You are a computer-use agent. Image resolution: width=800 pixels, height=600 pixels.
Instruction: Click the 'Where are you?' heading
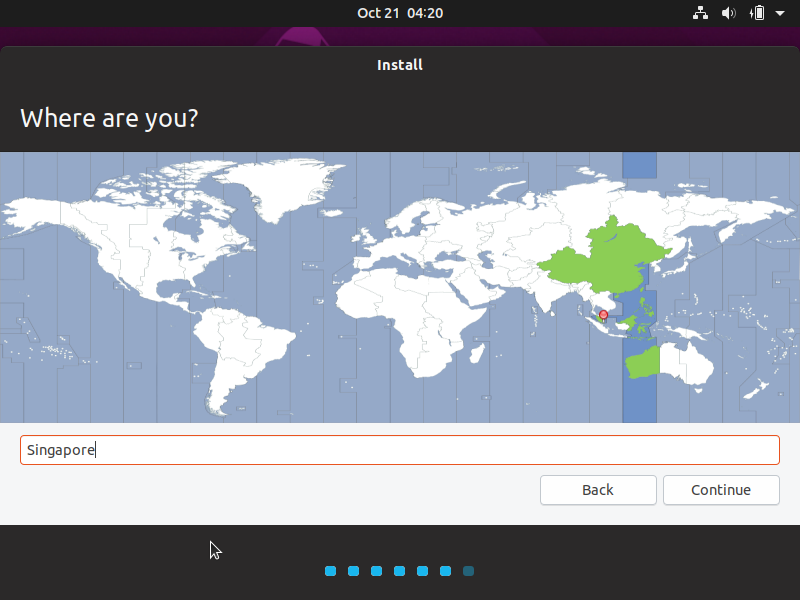pos(109,118)
